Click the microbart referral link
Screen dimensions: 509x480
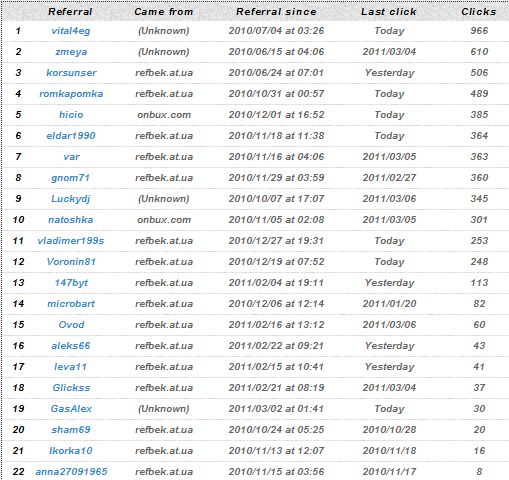pyautogui.click(x=71, y=304)
